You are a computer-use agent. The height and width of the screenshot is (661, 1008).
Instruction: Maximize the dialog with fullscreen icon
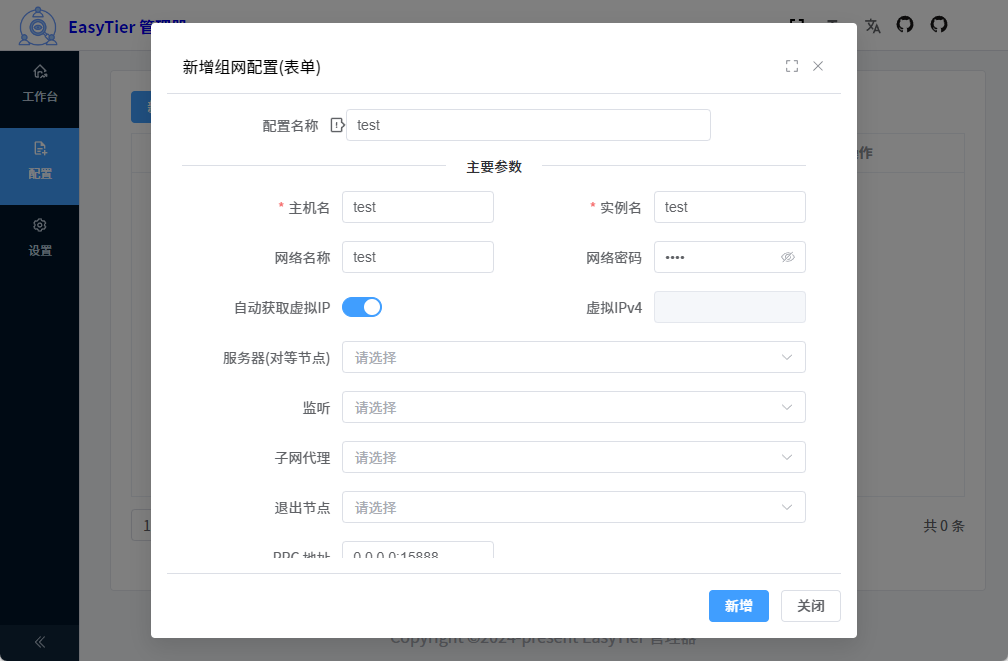coord(792,66)
